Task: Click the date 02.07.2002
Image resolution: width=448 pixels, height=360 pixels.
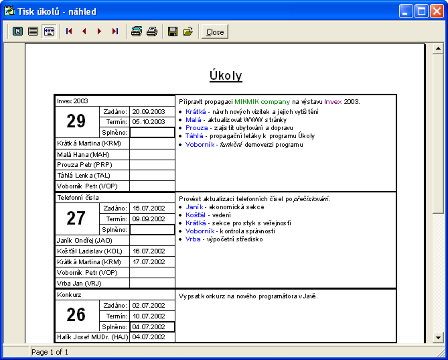Action: (x=149, y=306)
